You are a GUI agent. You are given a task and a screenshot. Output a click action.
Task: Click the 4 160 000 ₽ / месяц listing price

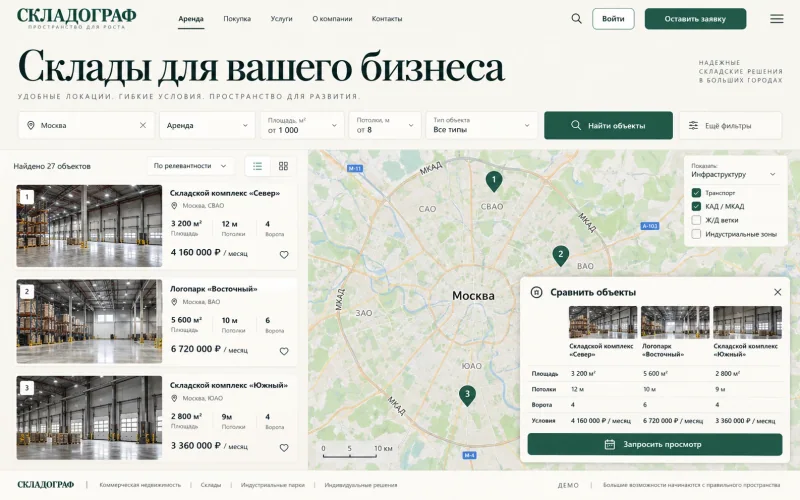coord(209,253)
